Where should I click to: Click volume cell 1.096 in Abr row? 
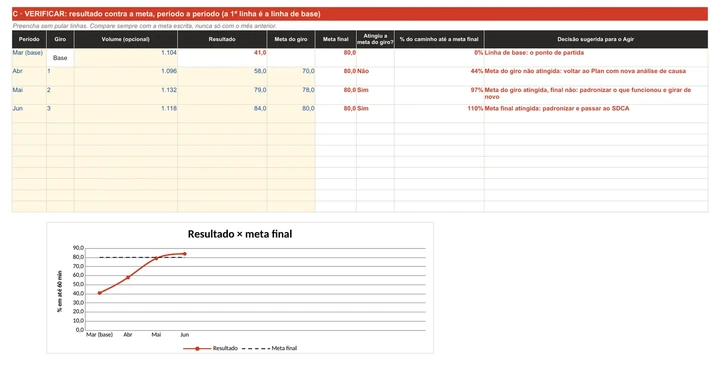[x=126, y=77]
